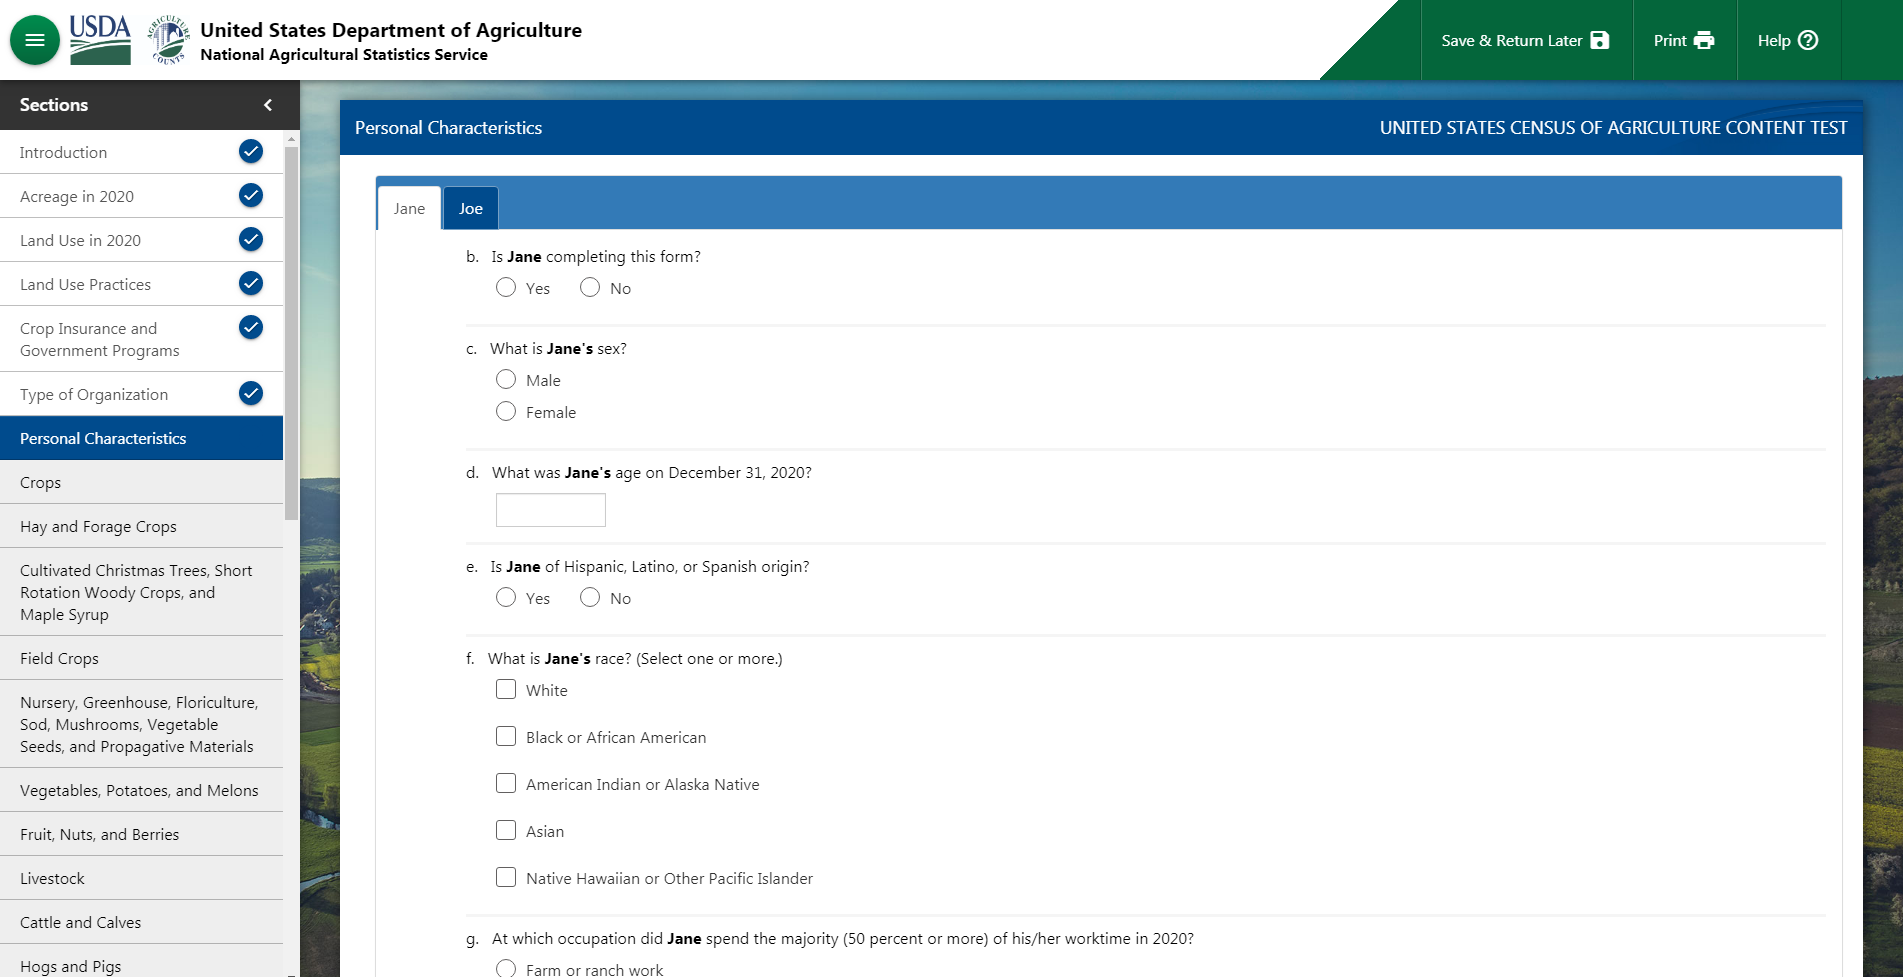Select Farm or ranch work occupation
This screenshot has height=977, width=1903.
coord(506,968)
